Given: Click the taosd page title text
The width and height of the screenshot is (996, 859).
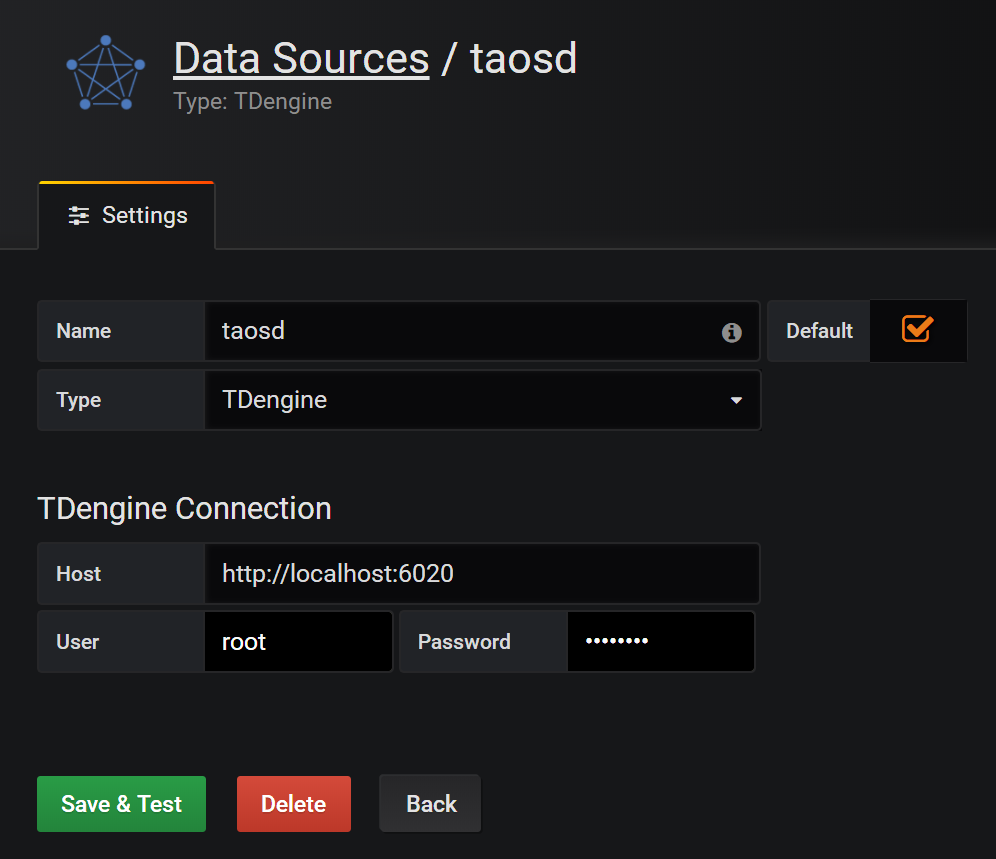Looking at the screenshot, I should click(x=524, y=59).
